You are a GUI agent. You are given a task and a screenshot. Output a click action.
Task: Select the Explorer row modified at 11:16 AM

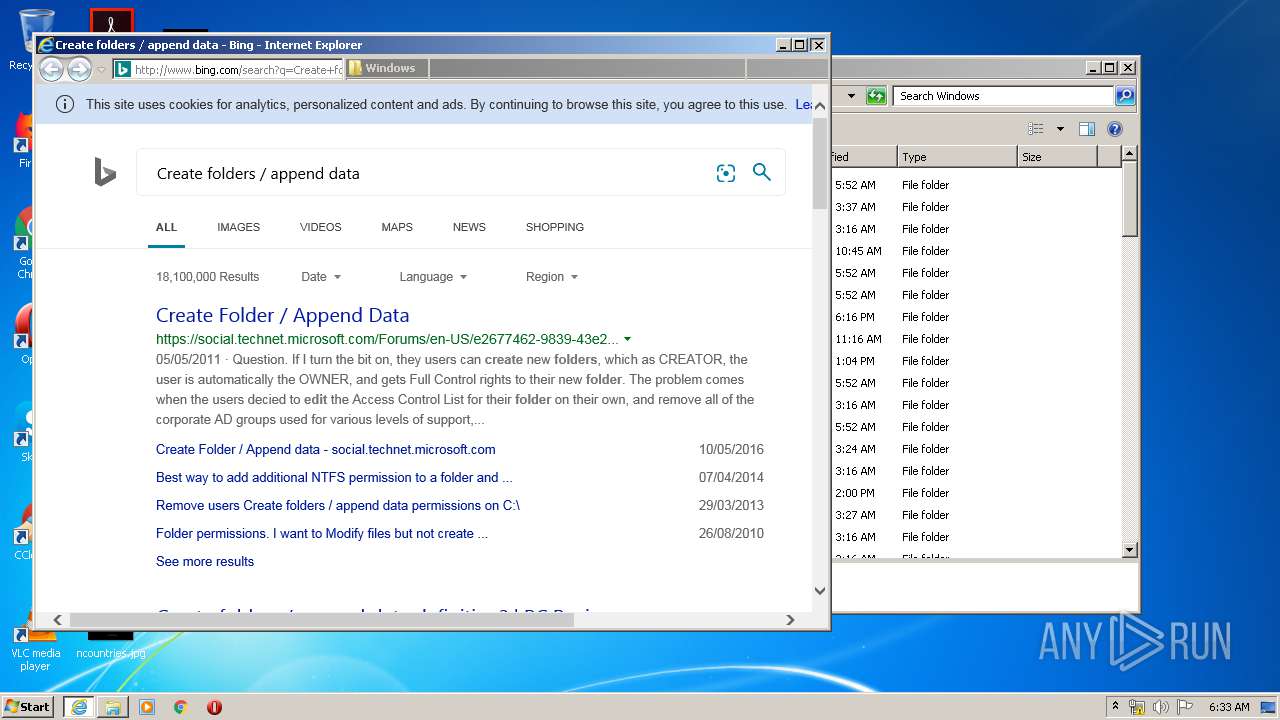pyautogui.click(x=976, y=339)
